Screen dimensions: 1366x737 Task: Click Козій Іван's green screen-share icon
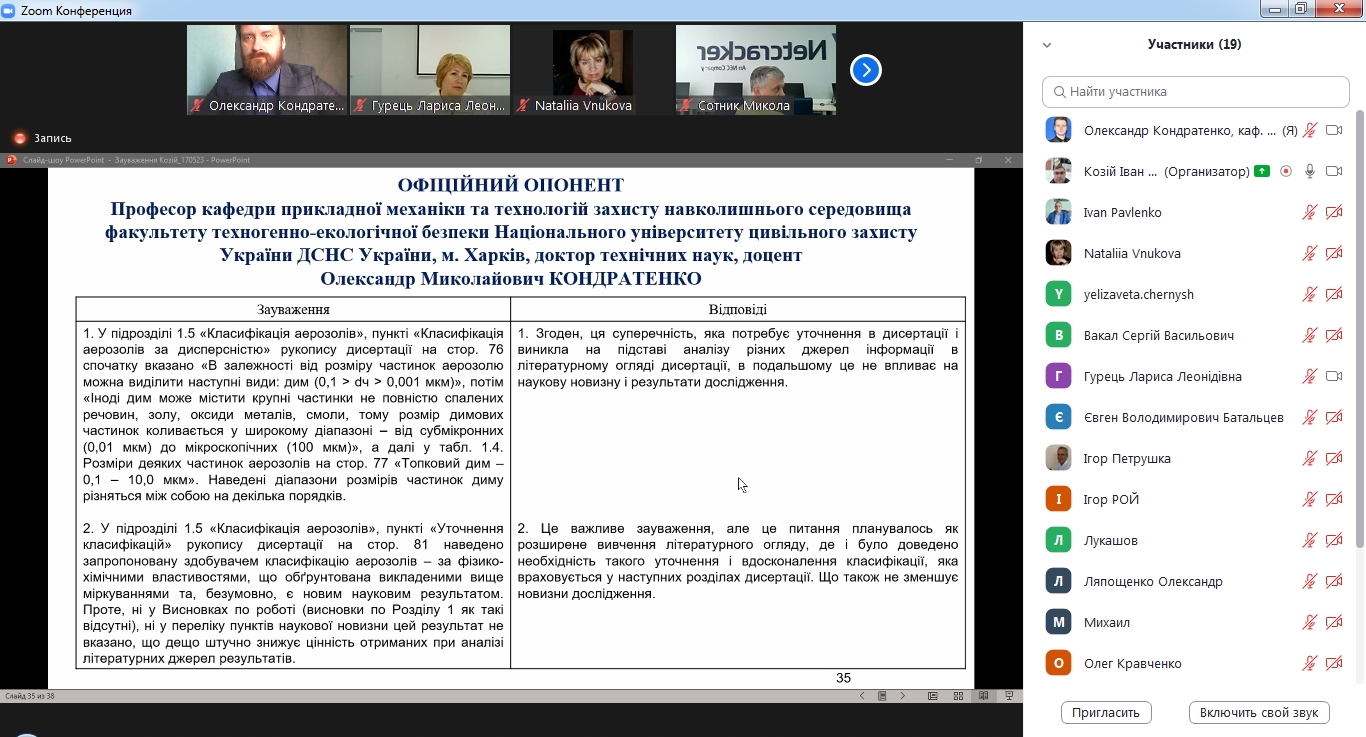tap(1262, 171)
